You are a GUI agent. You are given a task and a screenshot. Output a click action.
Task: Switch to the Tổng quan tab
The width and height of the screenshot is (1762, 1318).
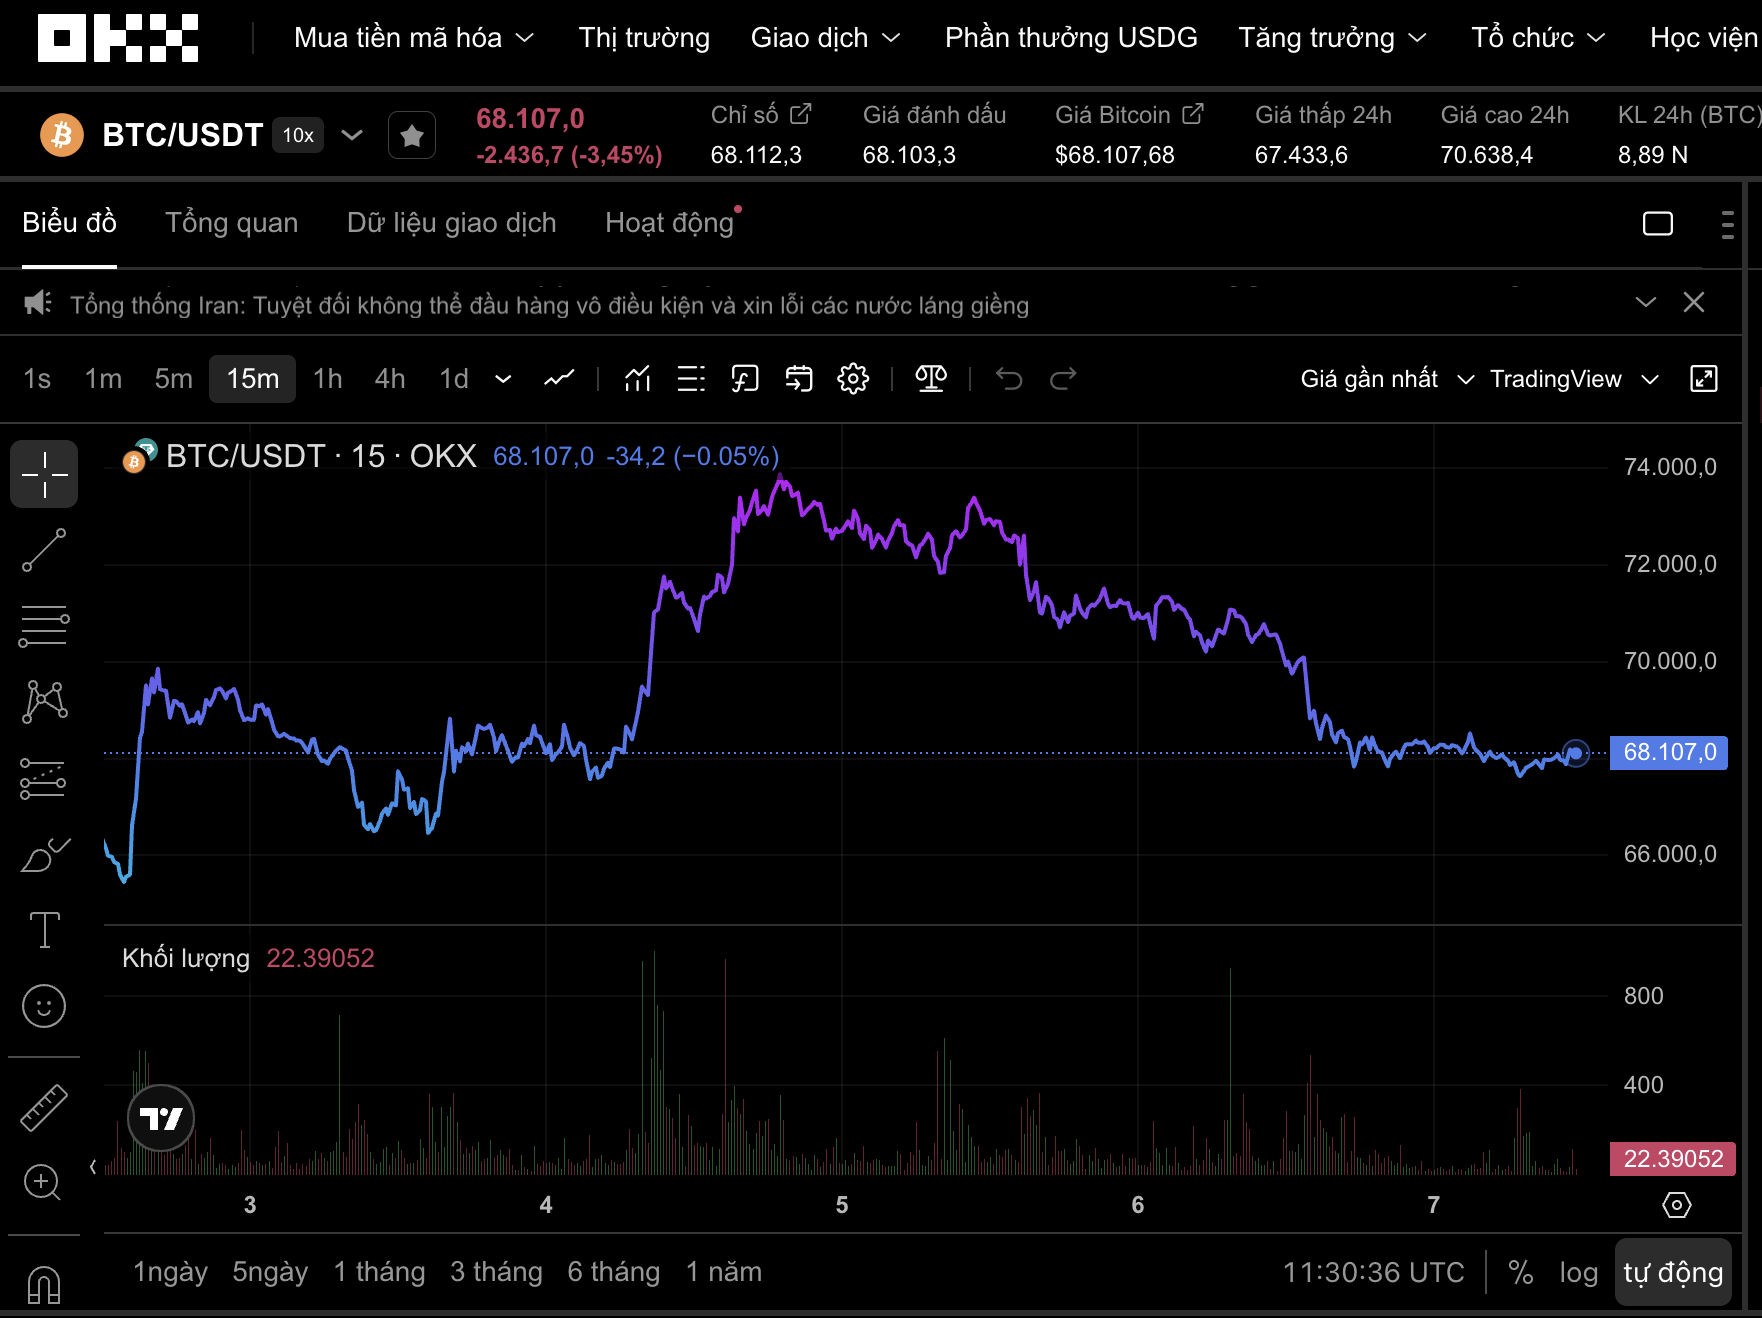(x=231, y=223)
